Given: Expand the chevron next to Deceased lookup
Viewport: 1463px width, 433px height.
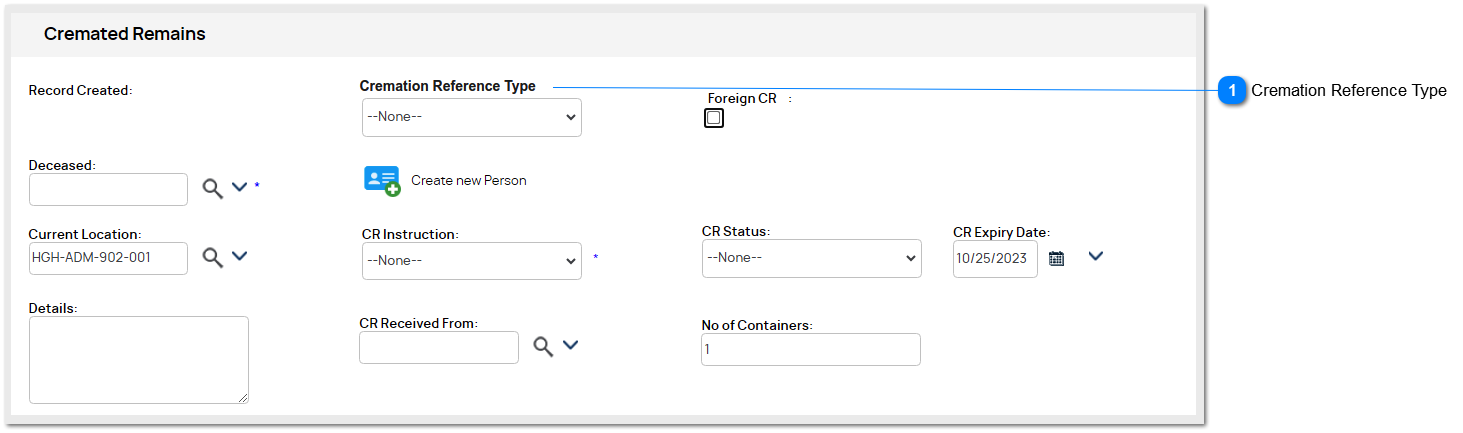Looking at the screenshot, I should [x=239, y=187].
